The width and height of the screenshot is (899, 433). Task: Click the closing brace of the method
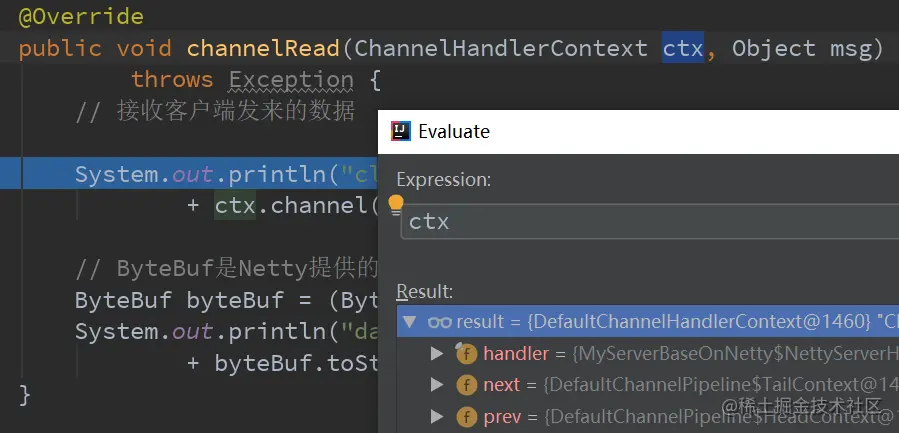click(x=24, y=395)
